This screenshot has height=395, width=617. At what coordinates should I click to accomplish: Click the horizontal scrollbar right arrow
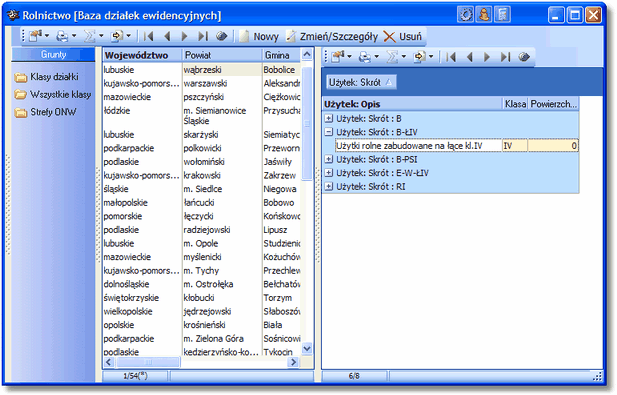pos(293,362)
